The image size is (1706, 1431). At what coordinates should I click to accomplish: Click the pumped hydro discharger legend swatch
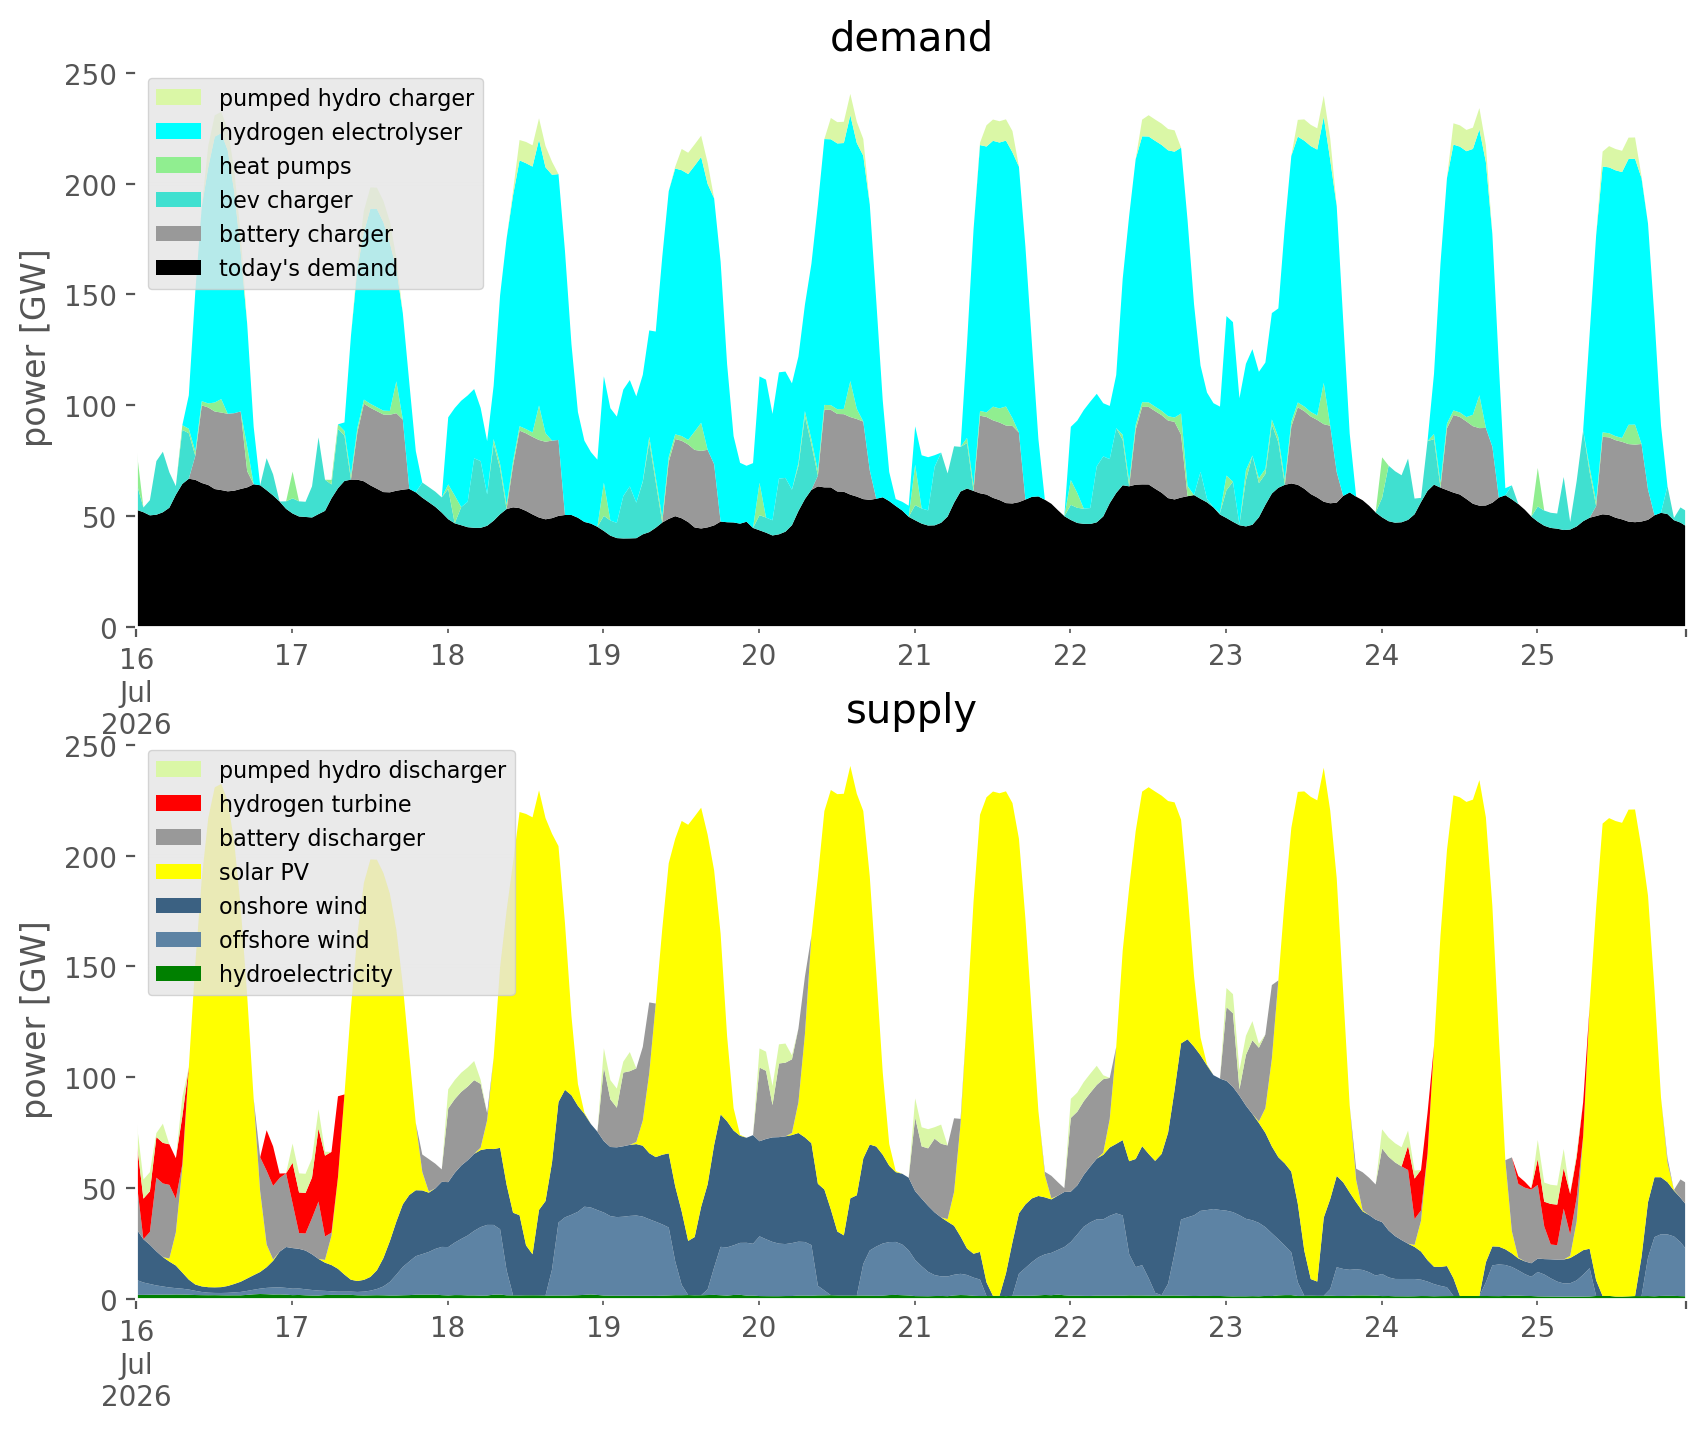(179, 770)
